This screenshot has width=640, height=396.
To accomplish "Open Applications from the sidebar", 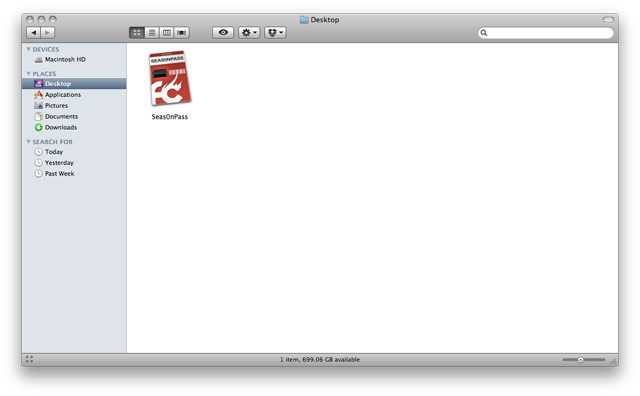I will pos(74,95).
